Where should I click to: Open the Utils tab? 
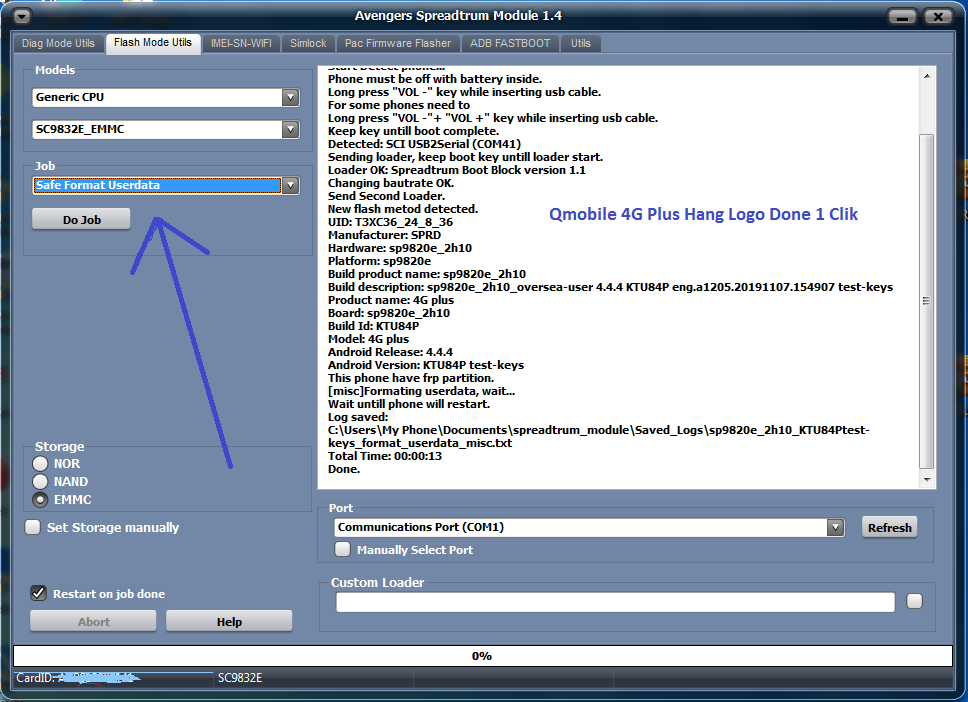click(x=581, y=43)
